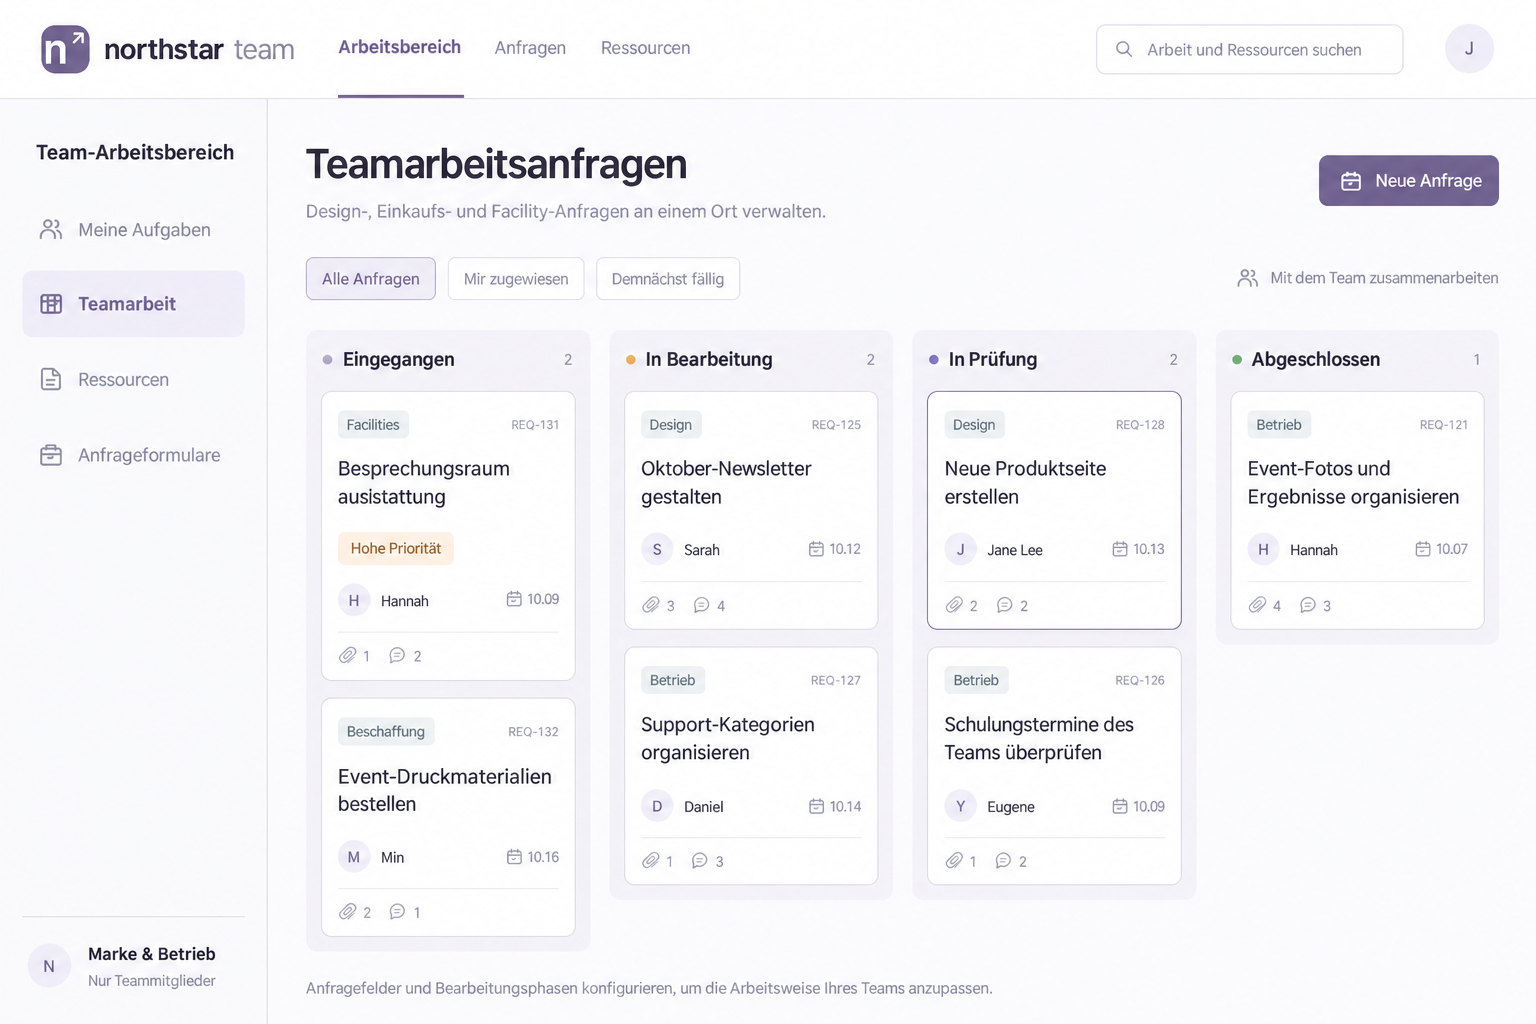Click comment icon on Support-Kategorien card
This screenshot has height=1024, width=1536.
[x=700, y=861]
